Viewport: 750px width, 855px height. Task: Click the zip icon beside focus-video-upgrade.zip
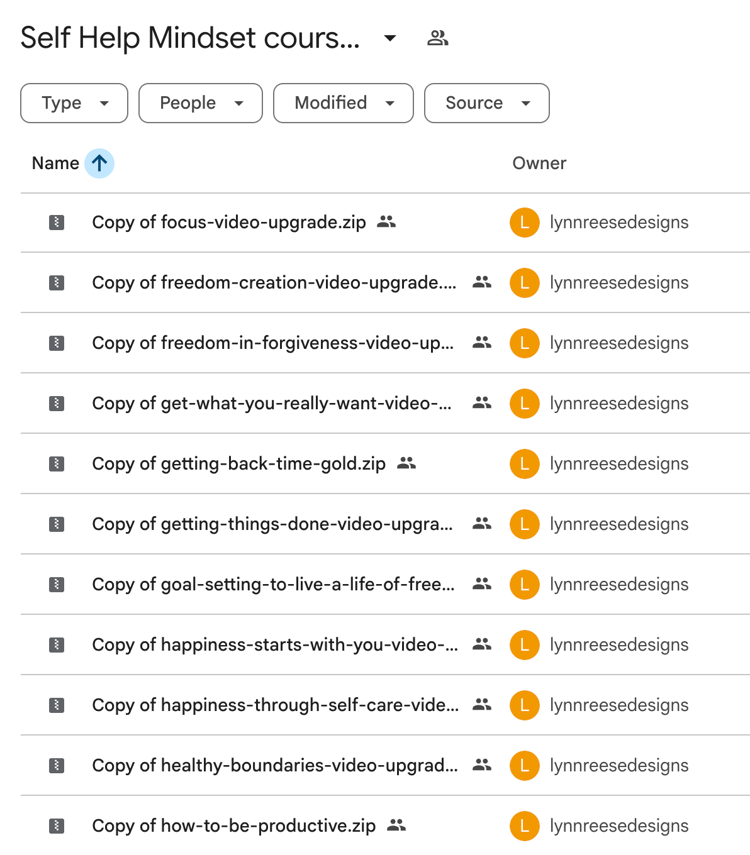[57, 223]
